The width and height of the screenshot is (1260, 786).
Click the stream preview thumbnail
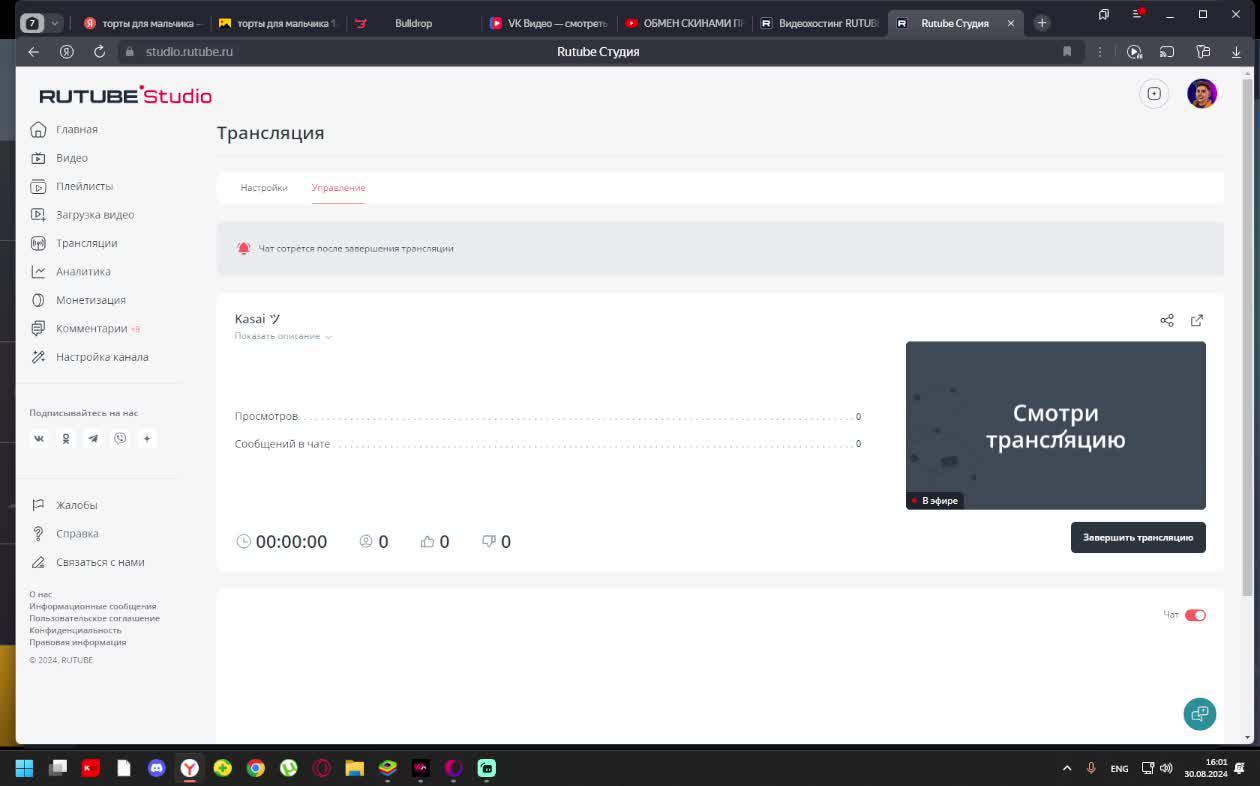pyautogui.click(x=1056, y=425)
